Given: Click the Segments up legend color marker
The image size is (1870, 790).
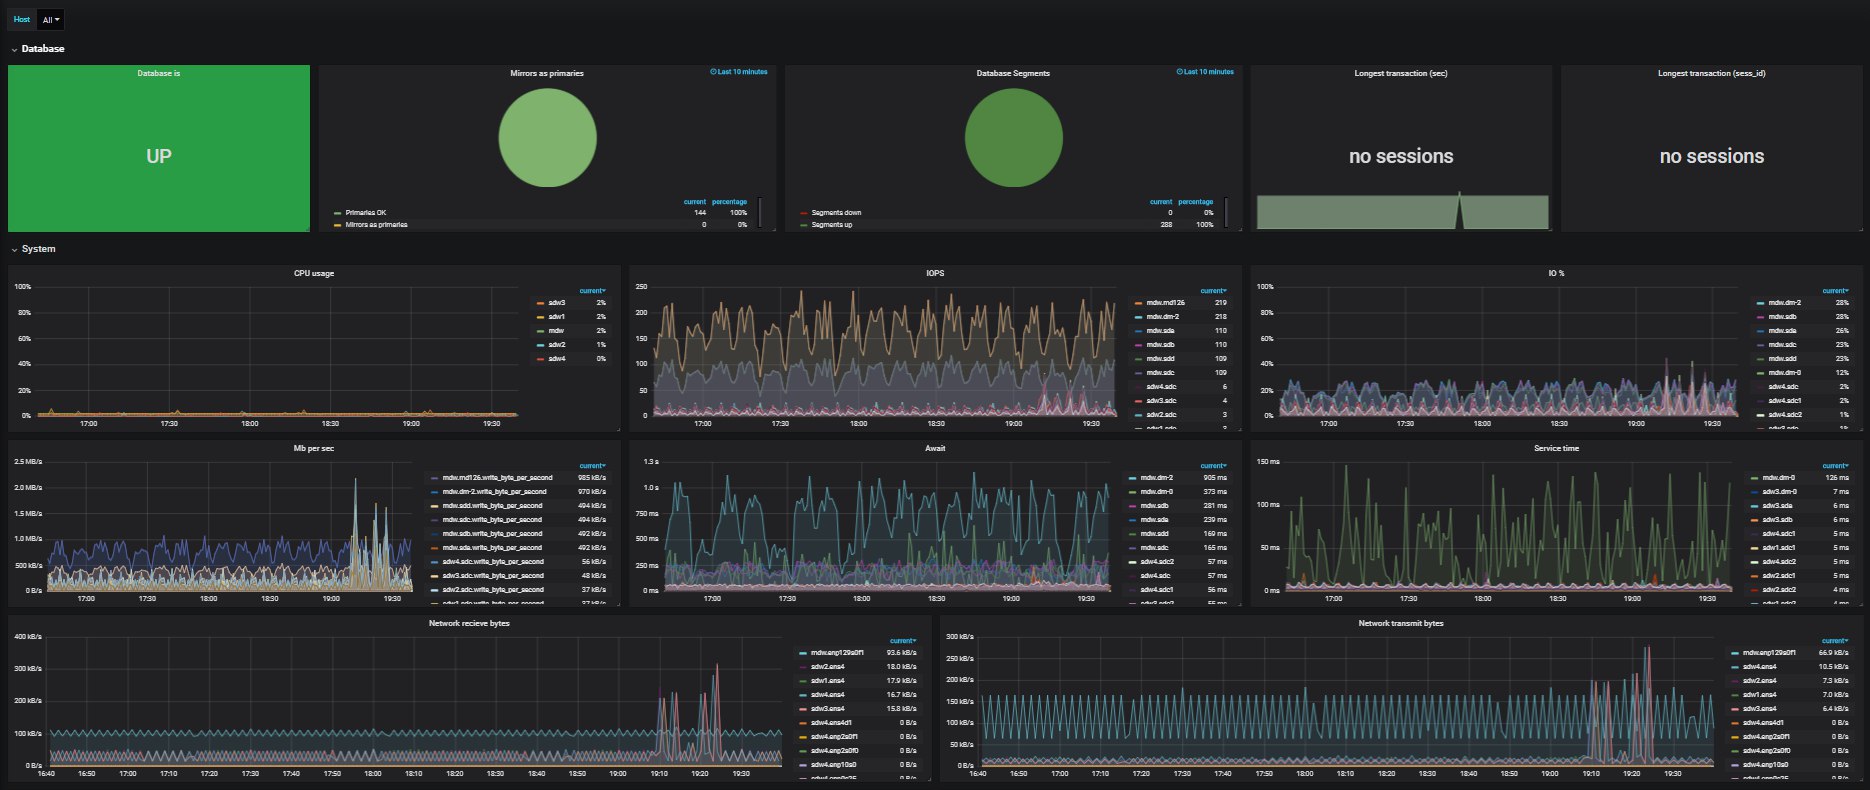Looking at the screenshot, I should pyautogui.click(x=803, y=225).
